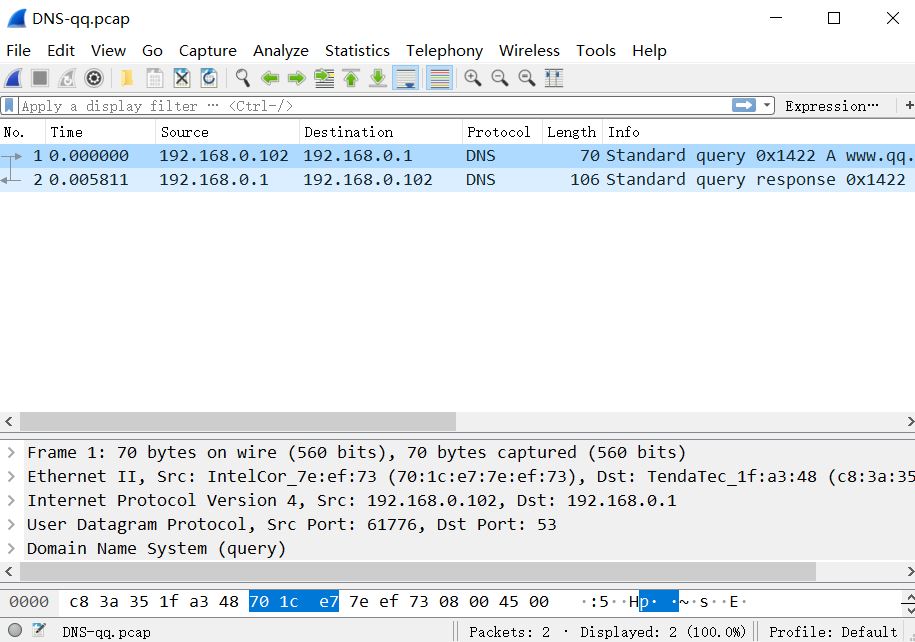Viewport: 915px width, 642px height.
Task: Open the View menu
Action: 108,51
